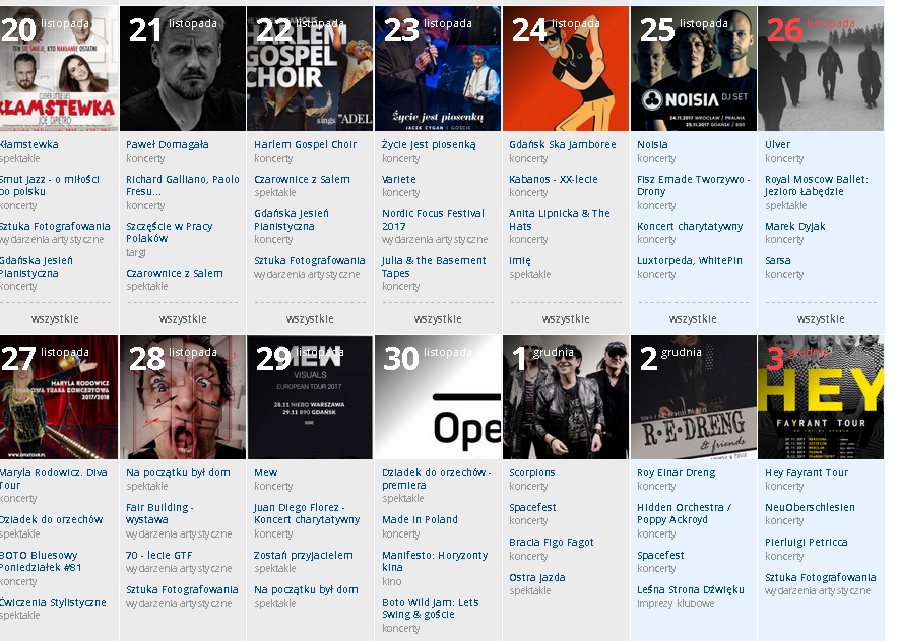This screenshot has width=899, height=641.
Task: Show all events via wszystkie under 20 listopada
Action: tap(55, 319)
